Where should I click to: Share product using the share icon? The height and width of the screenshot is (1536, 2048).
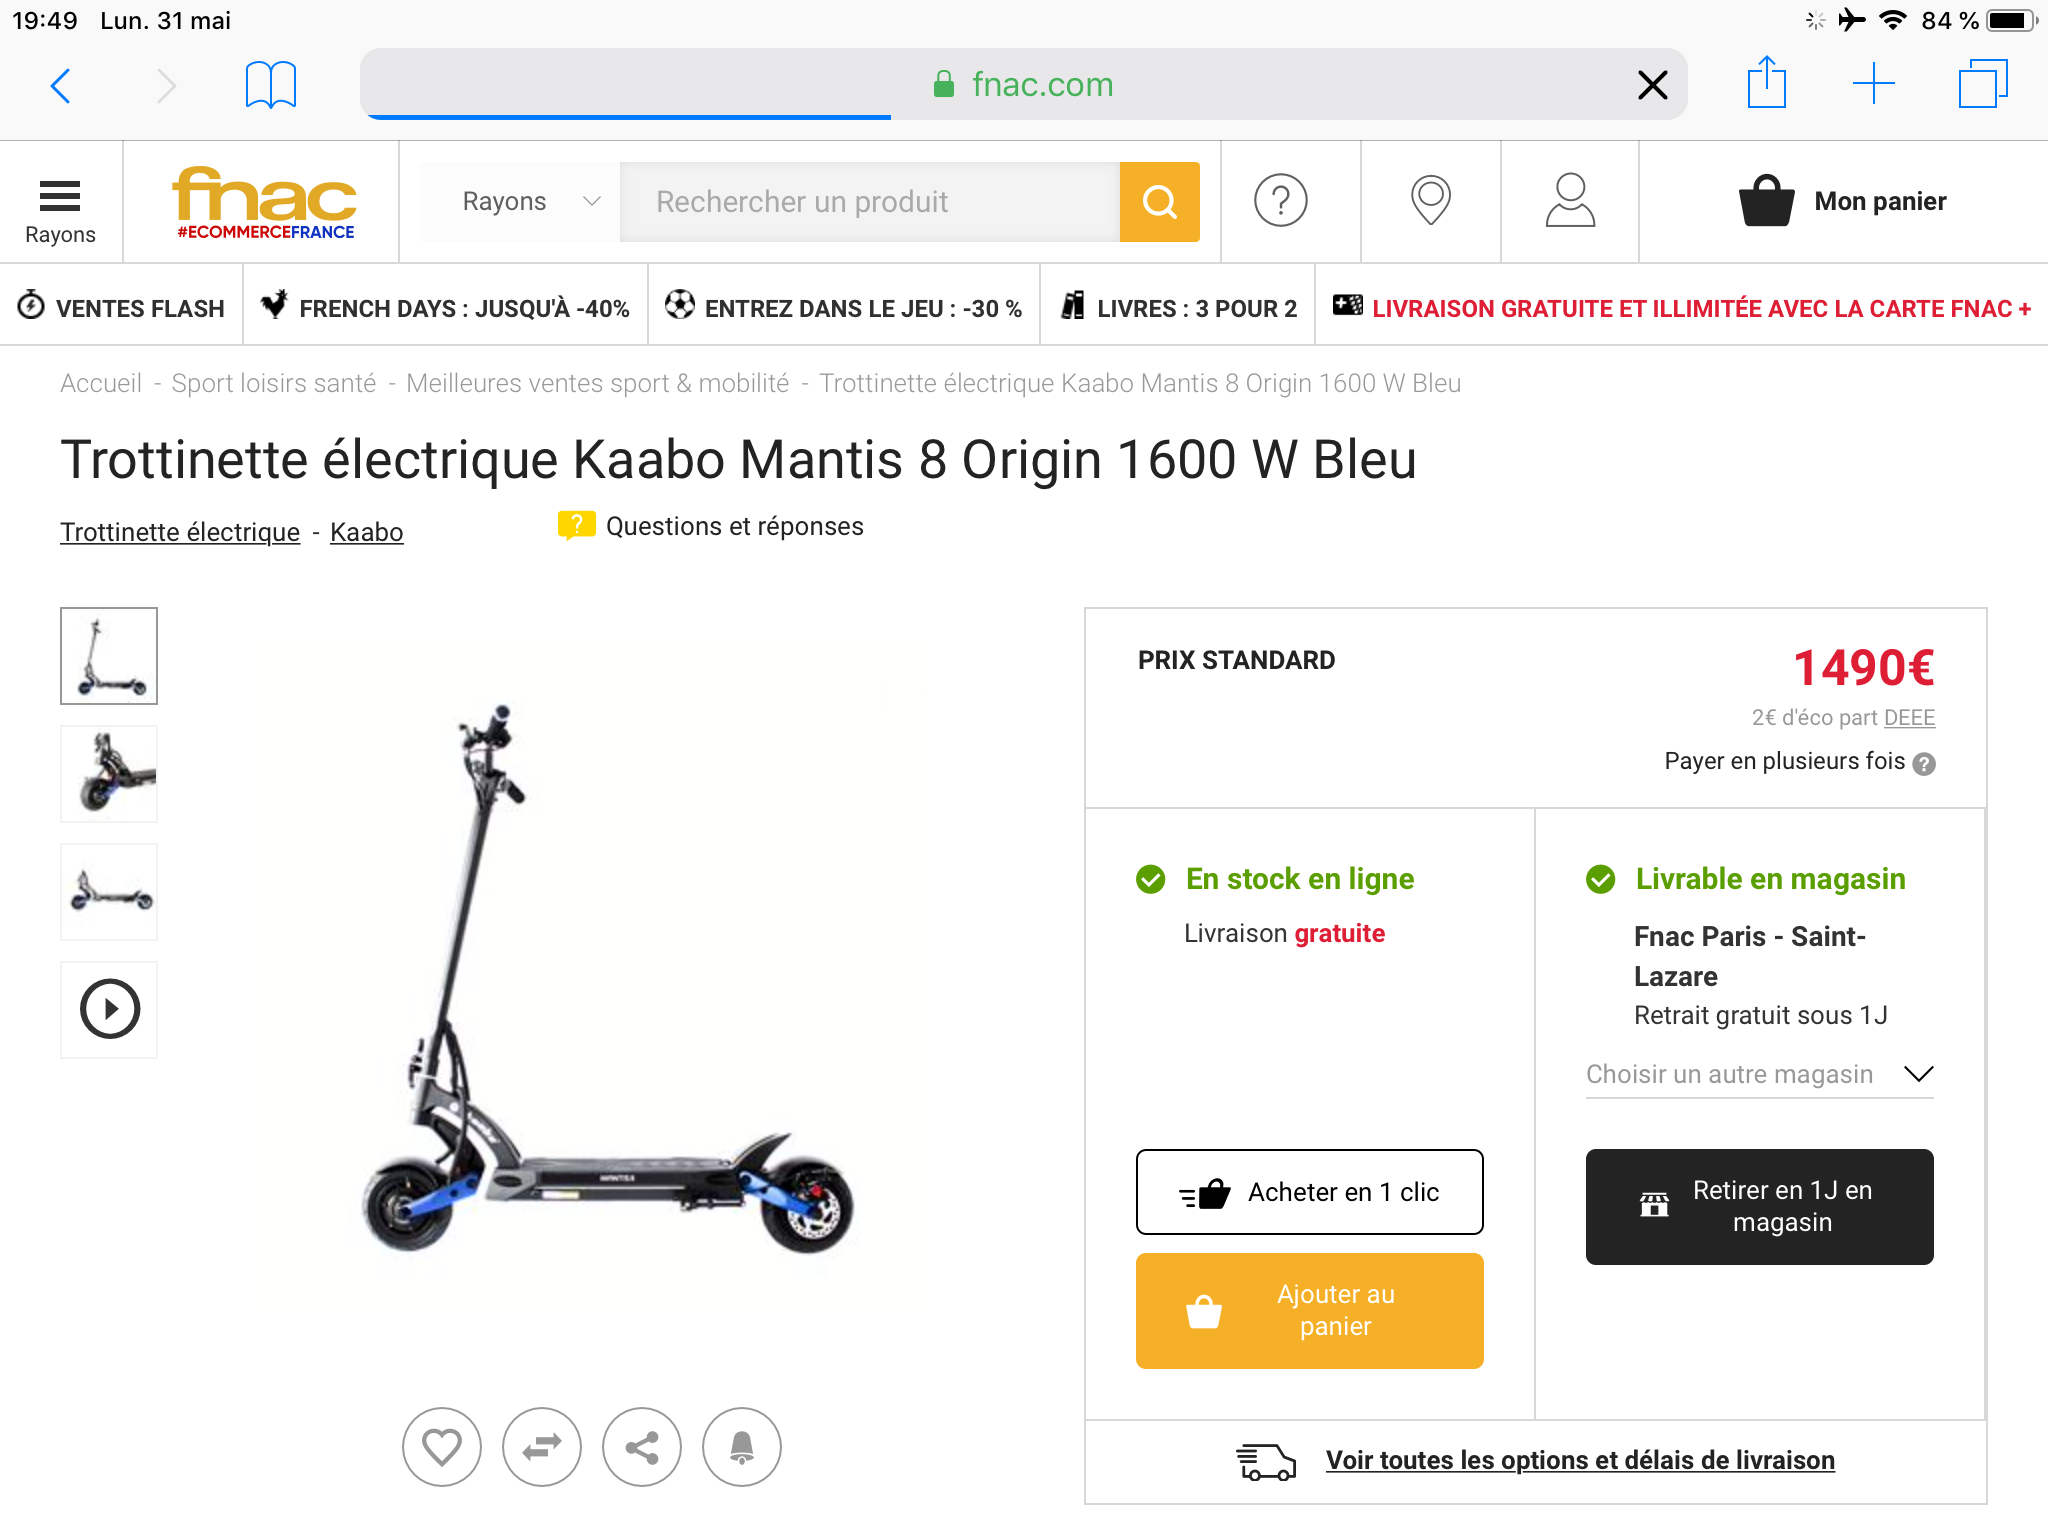tap(641, 1447)
